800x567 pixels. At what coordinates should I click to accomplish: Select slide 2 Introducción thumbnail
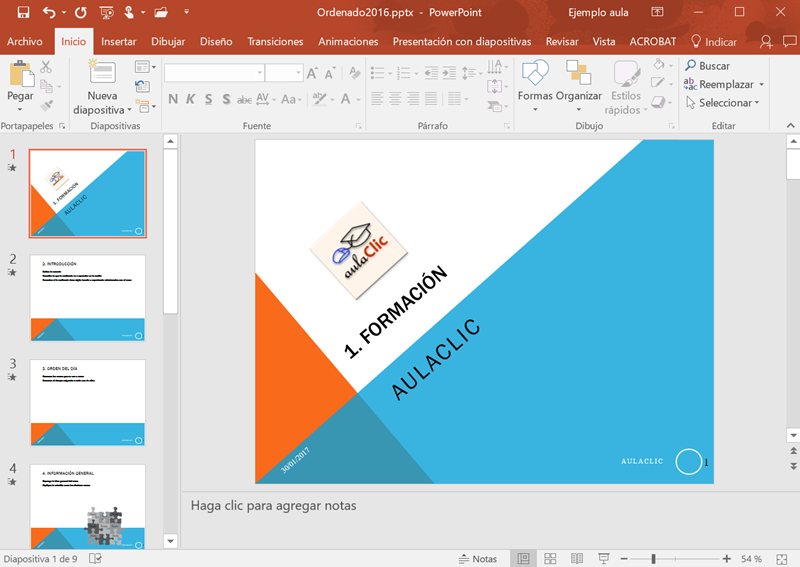(x=88, y=298)
